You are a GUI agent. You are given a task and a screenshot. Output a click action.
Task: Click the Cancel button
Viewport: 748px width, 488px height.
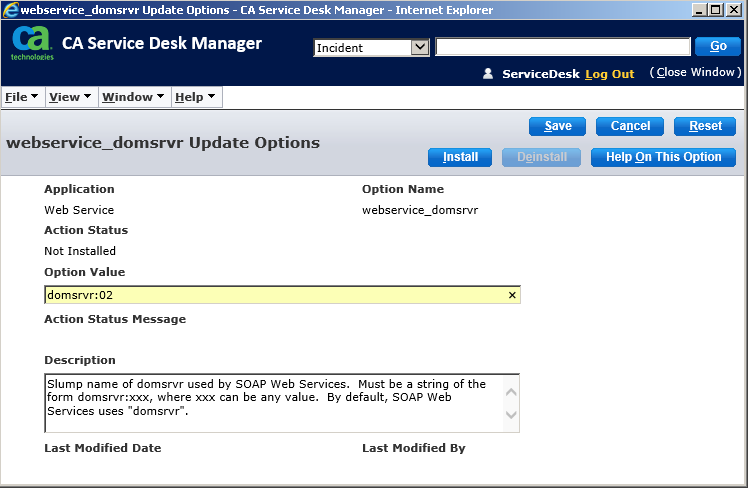click(630, 126)
